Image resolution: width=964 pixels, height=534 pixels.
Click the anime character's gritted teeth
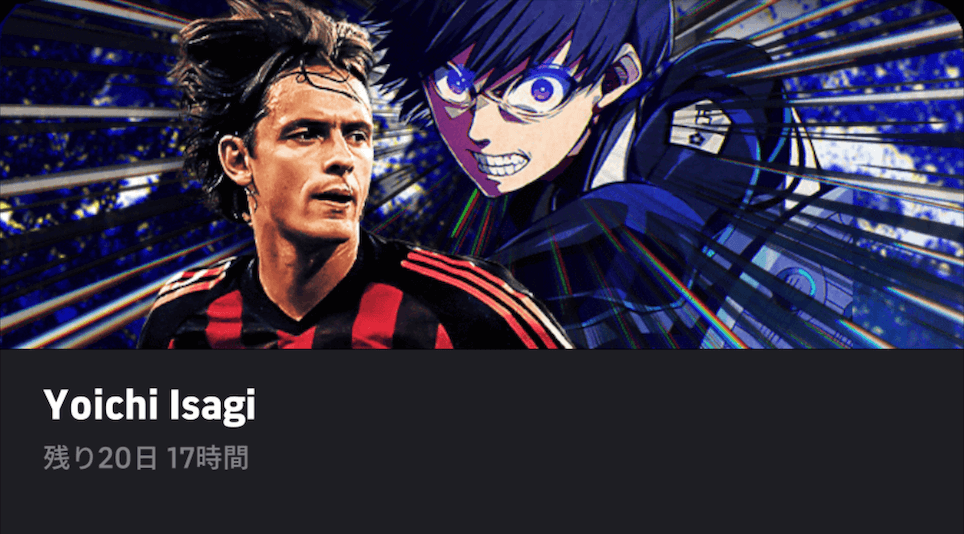click(502, 165)
